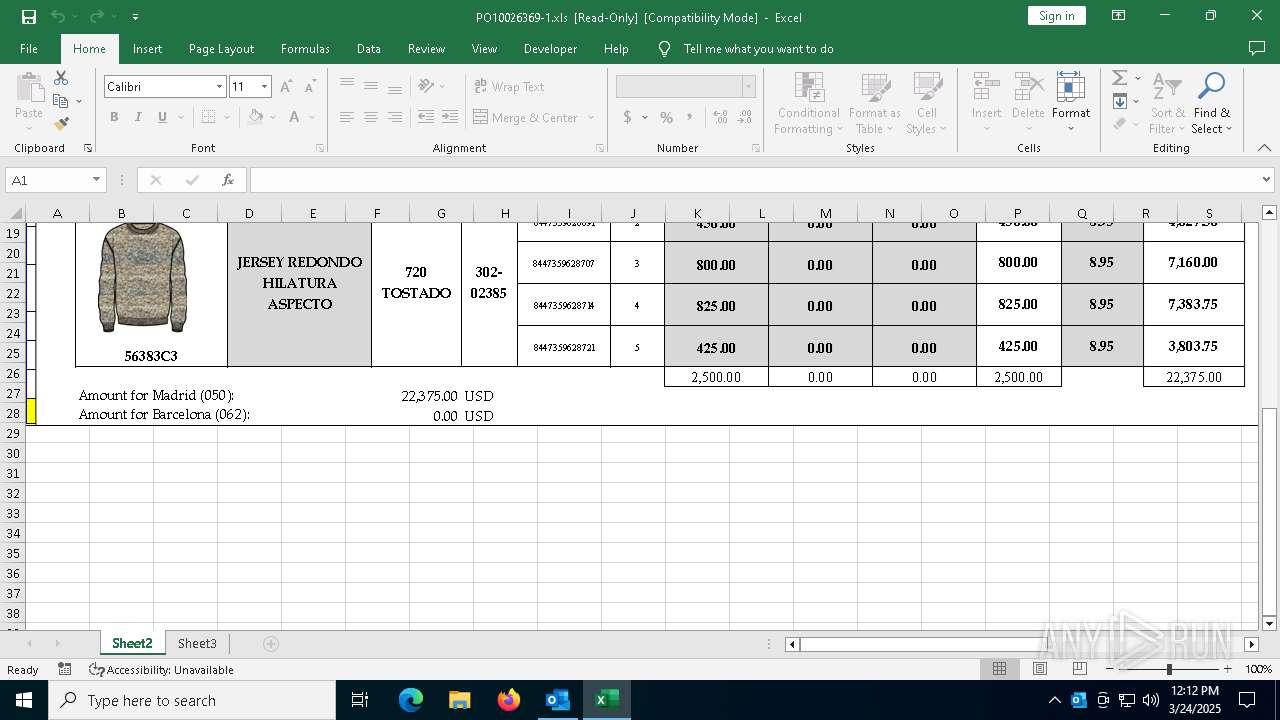Click Increase Decimal icon
This screenshot has height=720, width=1280.
720,117
